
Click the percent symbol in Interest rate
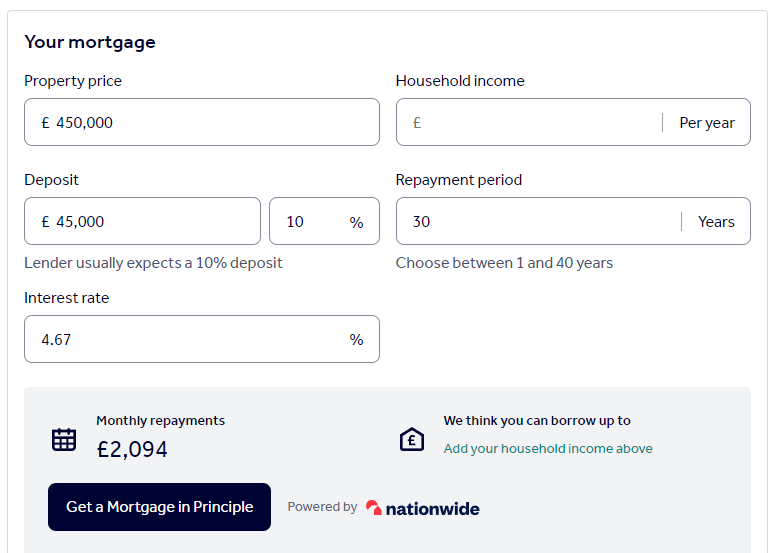tap(356, 340)
